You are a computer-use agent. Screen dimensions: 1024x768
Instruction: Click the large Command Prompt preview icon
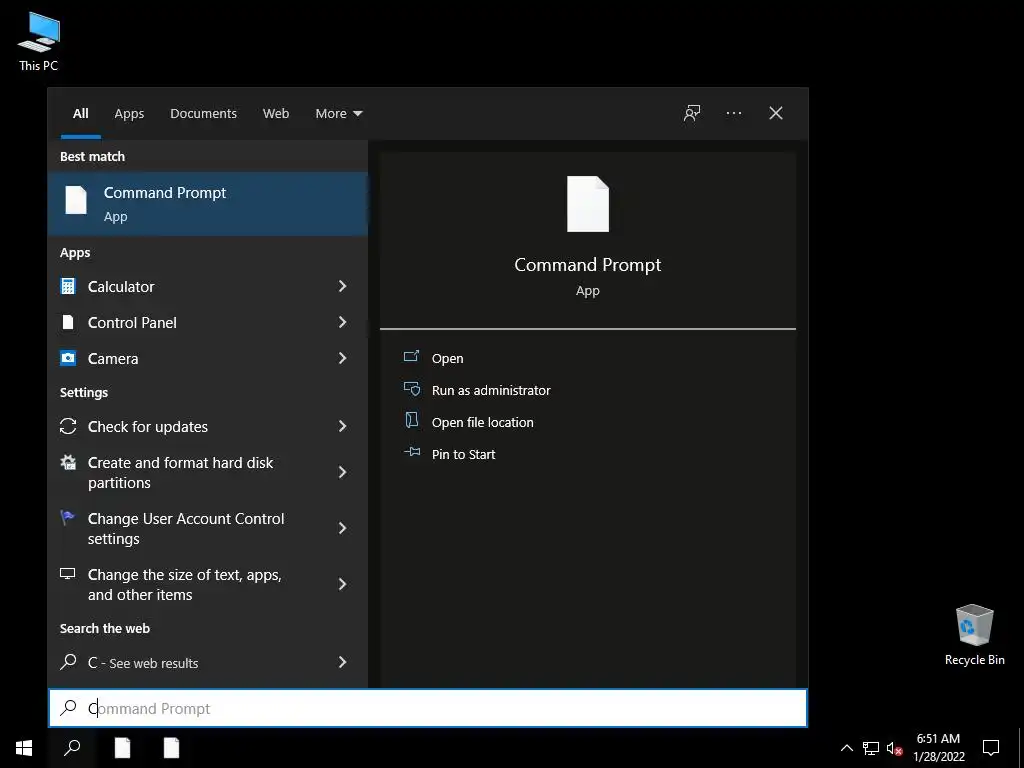point(588,204)
